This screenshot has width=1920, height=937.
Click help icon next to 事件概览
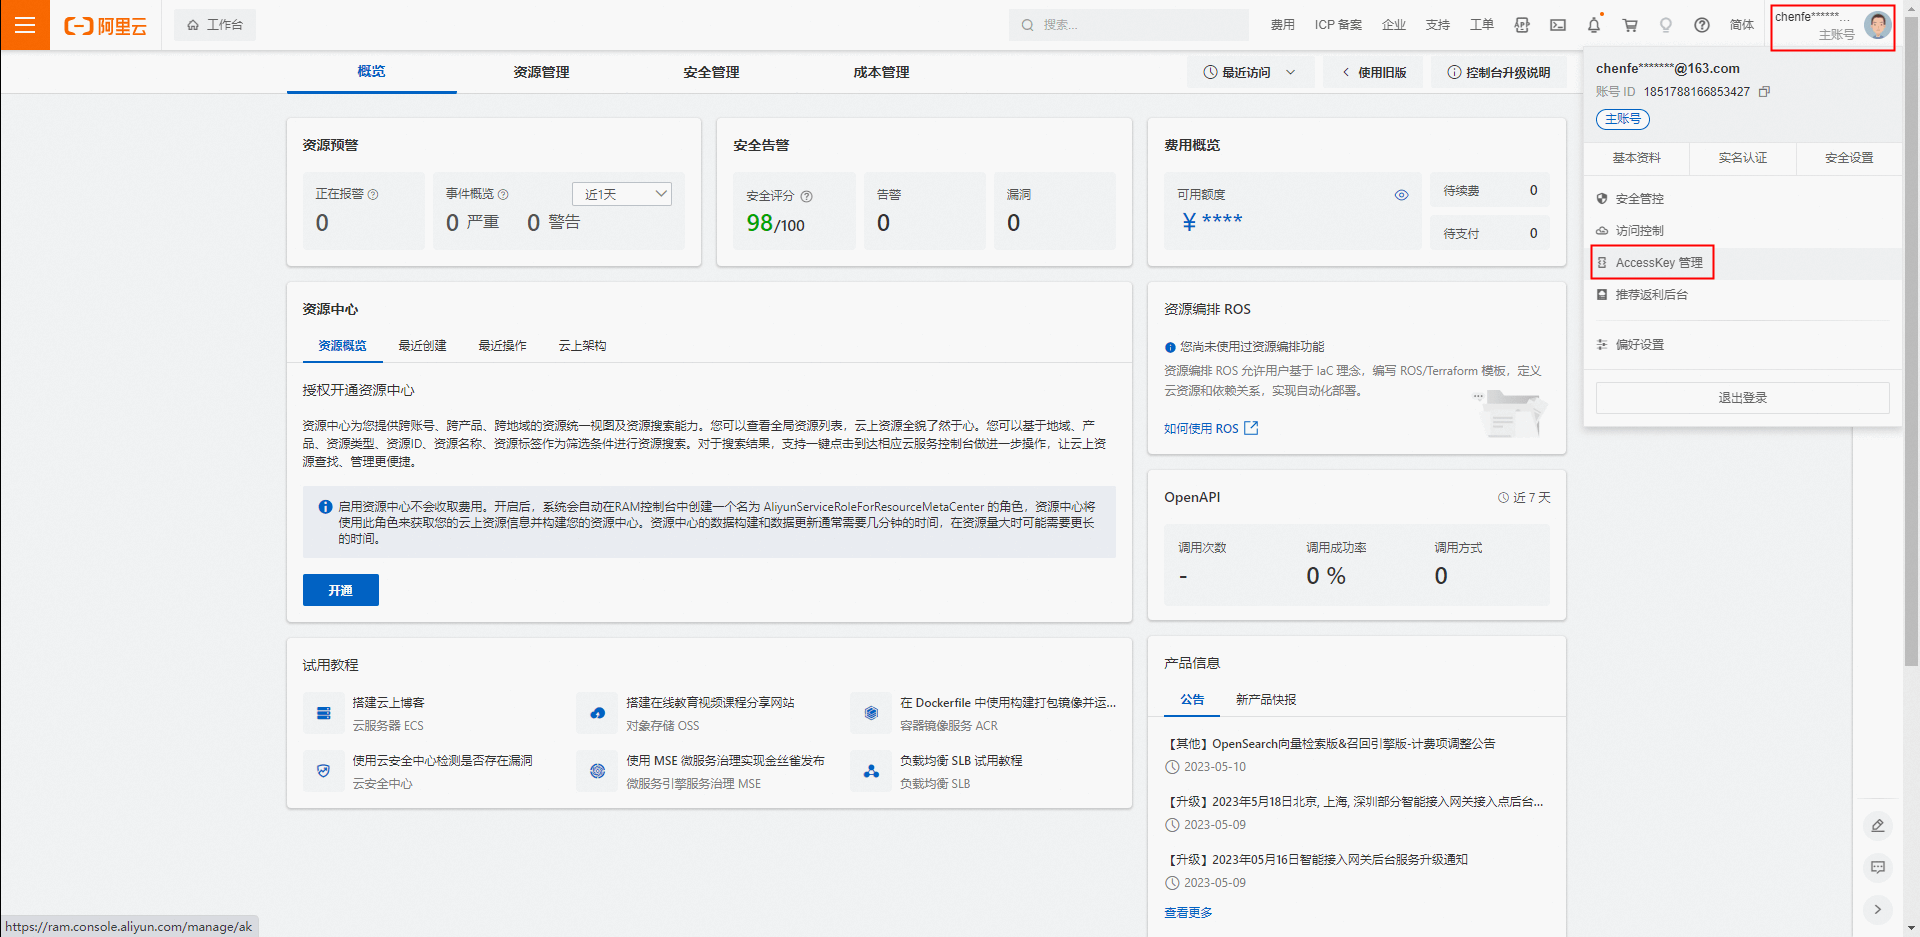coord(503,195)
